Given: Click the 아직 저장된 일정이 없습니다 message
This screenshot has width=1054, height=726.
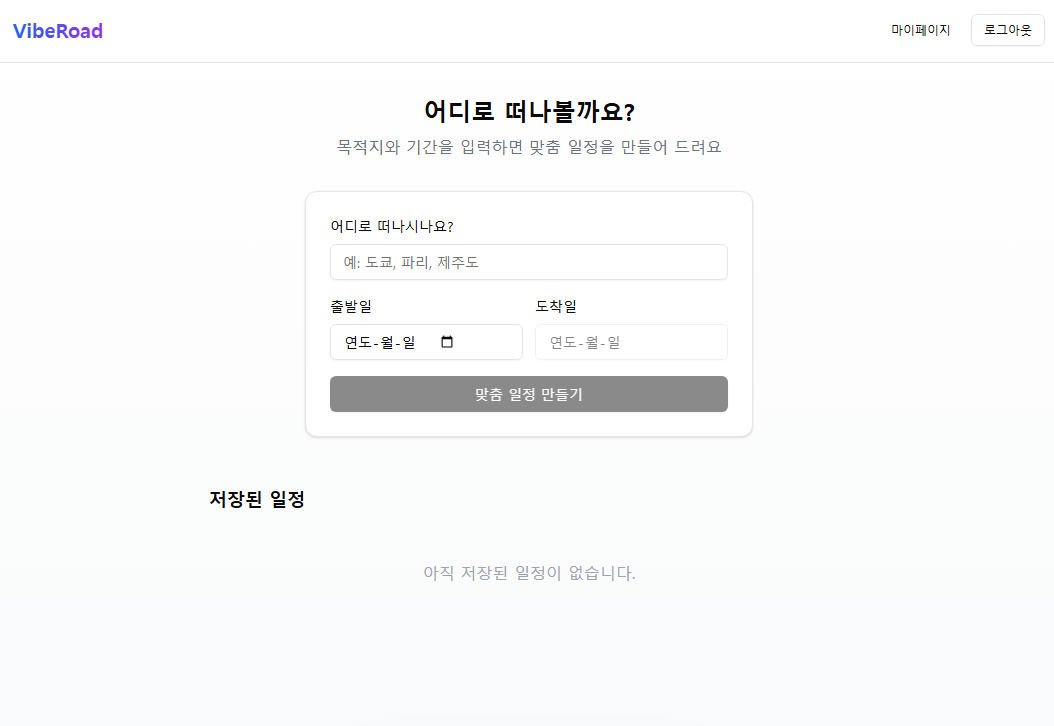Looking at the screenshot, I should 528,572.
